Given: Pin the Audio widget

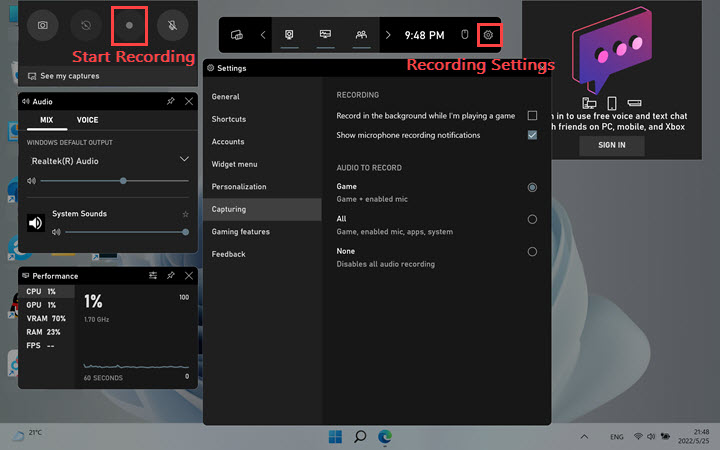Looking at the screenshot, I should coord(171,101).
